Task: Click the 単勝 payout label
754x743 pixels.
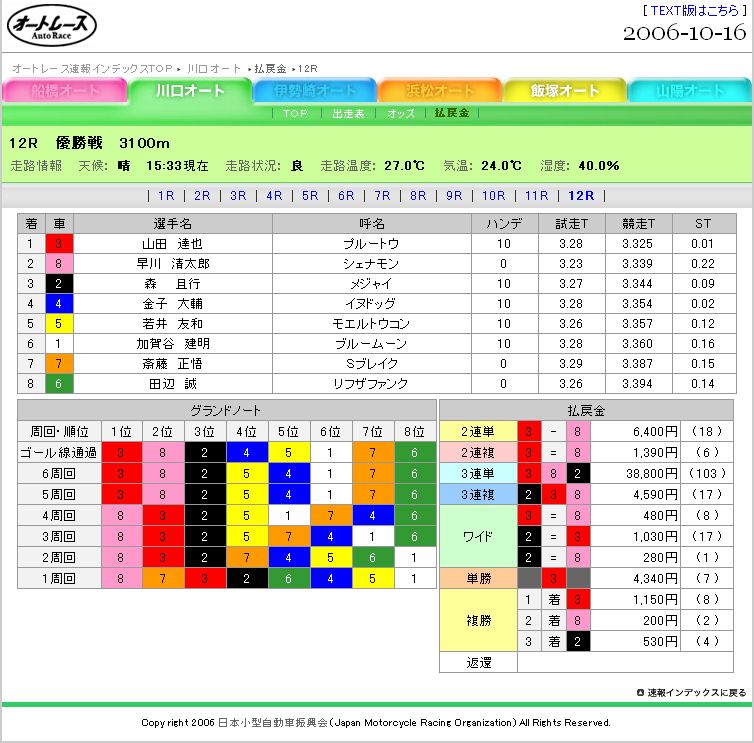Action: pyautogui.click(x=478, y=579)
